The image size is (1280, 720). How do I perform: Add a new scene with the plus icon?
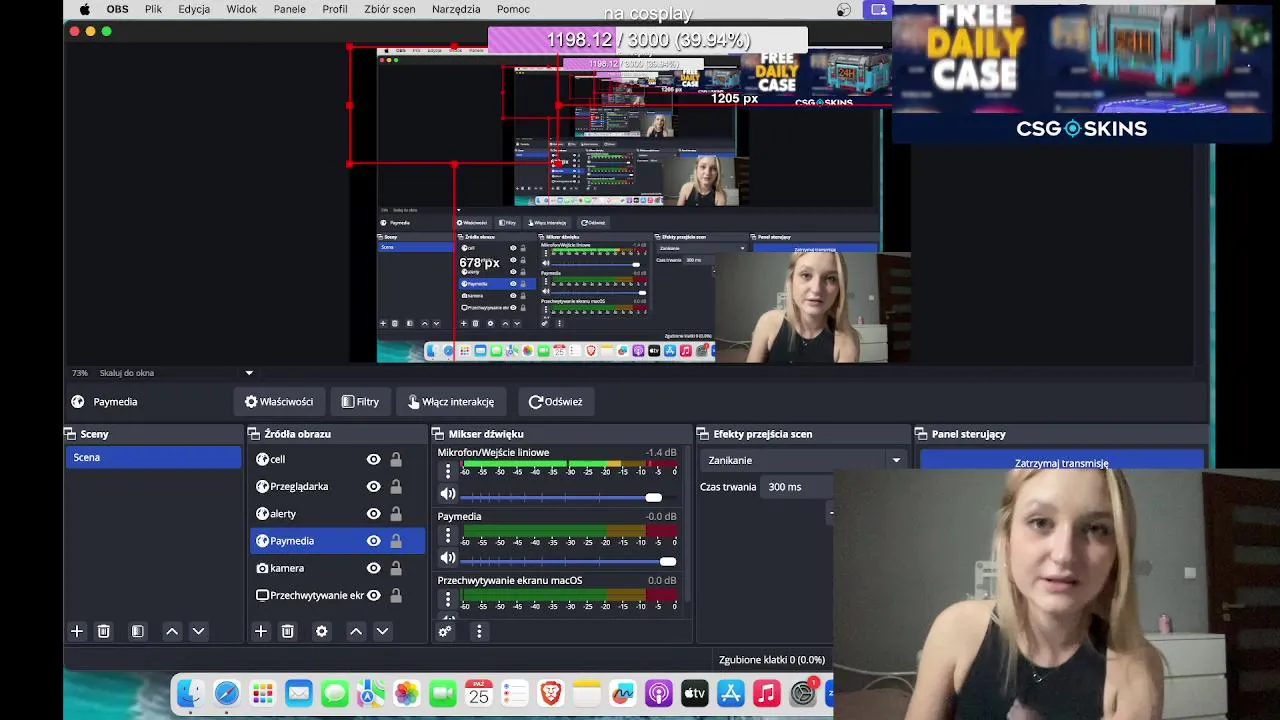(77, 631)
